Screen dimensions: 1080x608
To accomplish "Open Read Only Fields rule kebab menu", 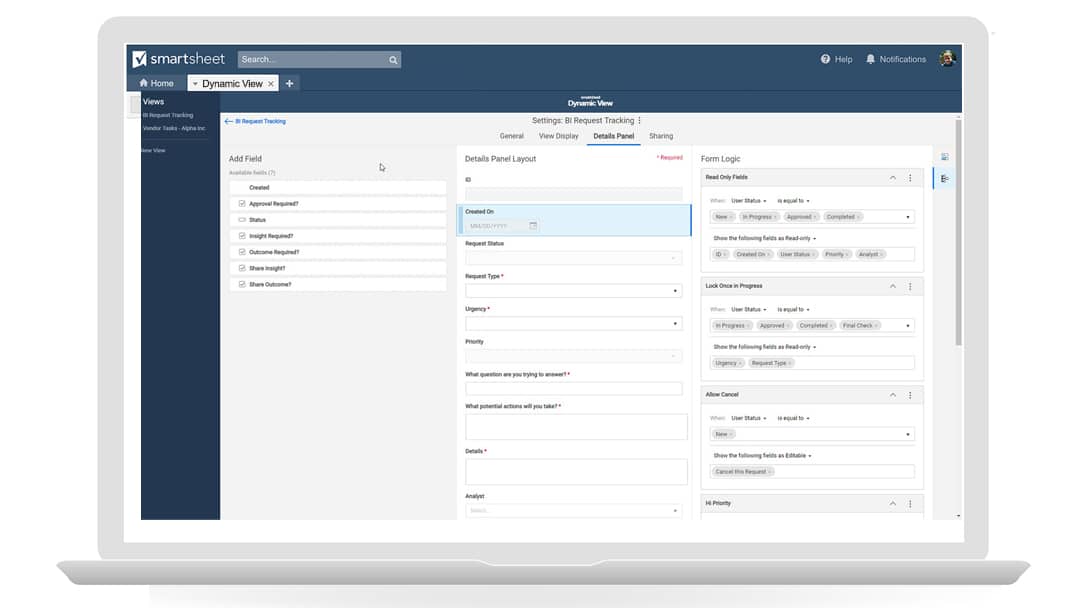I will coord(910,178).
